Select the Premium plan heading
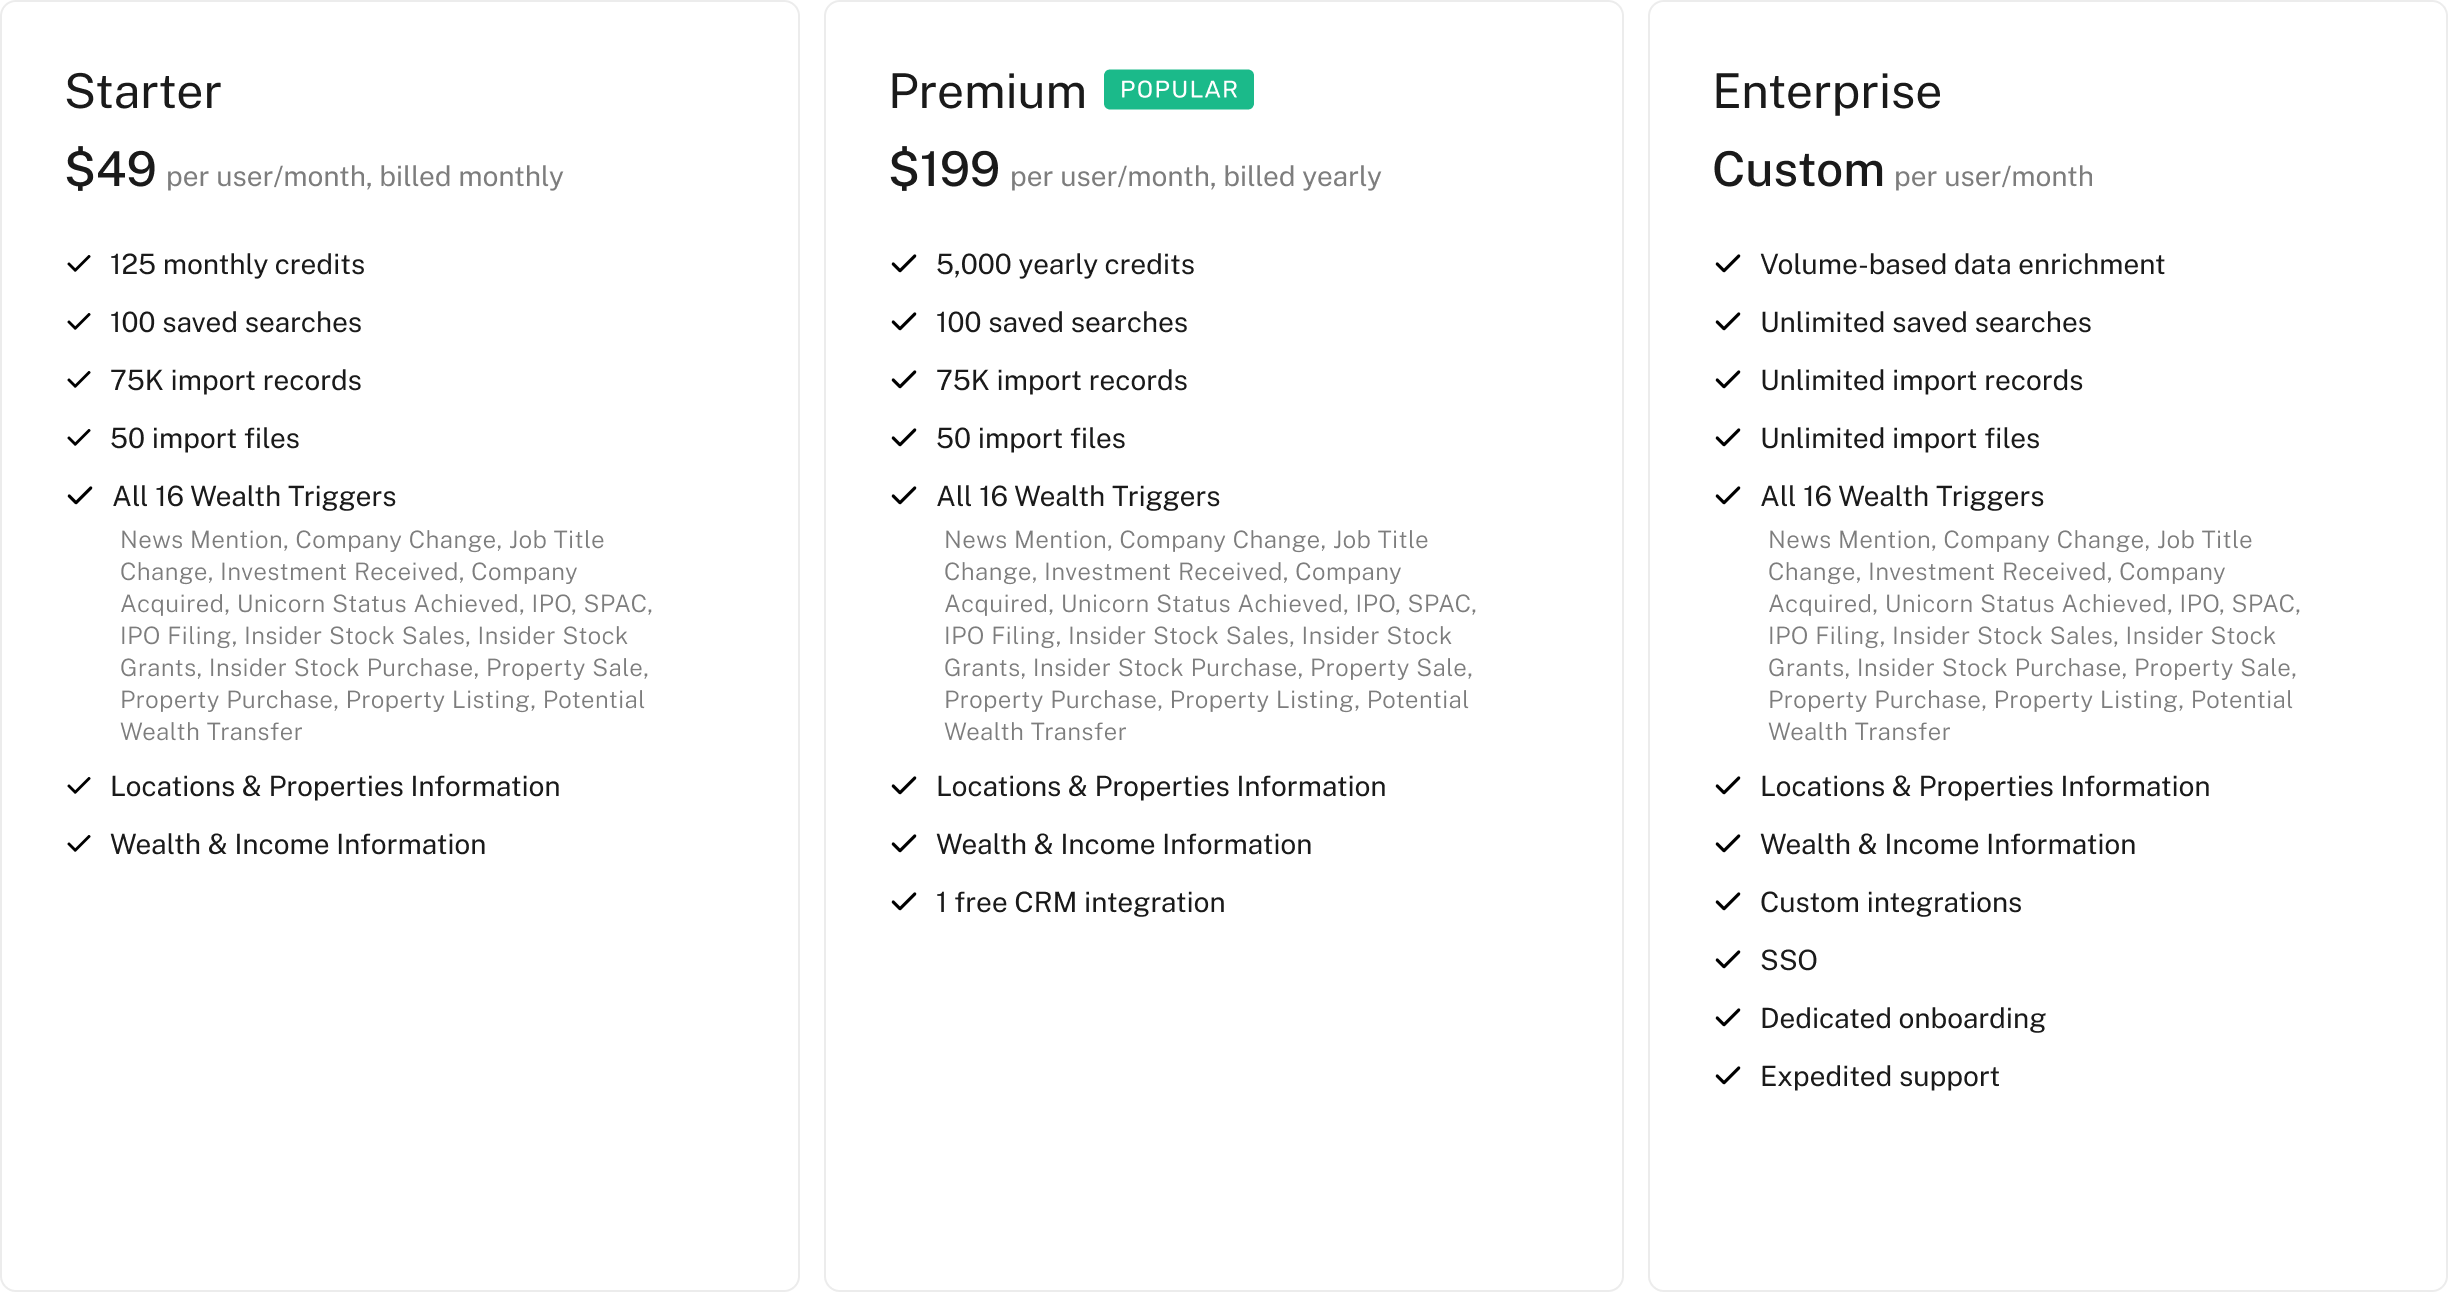 point(988,92)
